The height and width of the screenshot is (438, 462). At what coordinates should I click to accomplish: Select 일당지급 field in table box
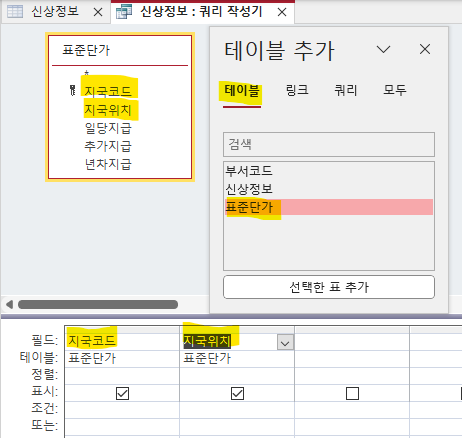[x=108, y=128]
